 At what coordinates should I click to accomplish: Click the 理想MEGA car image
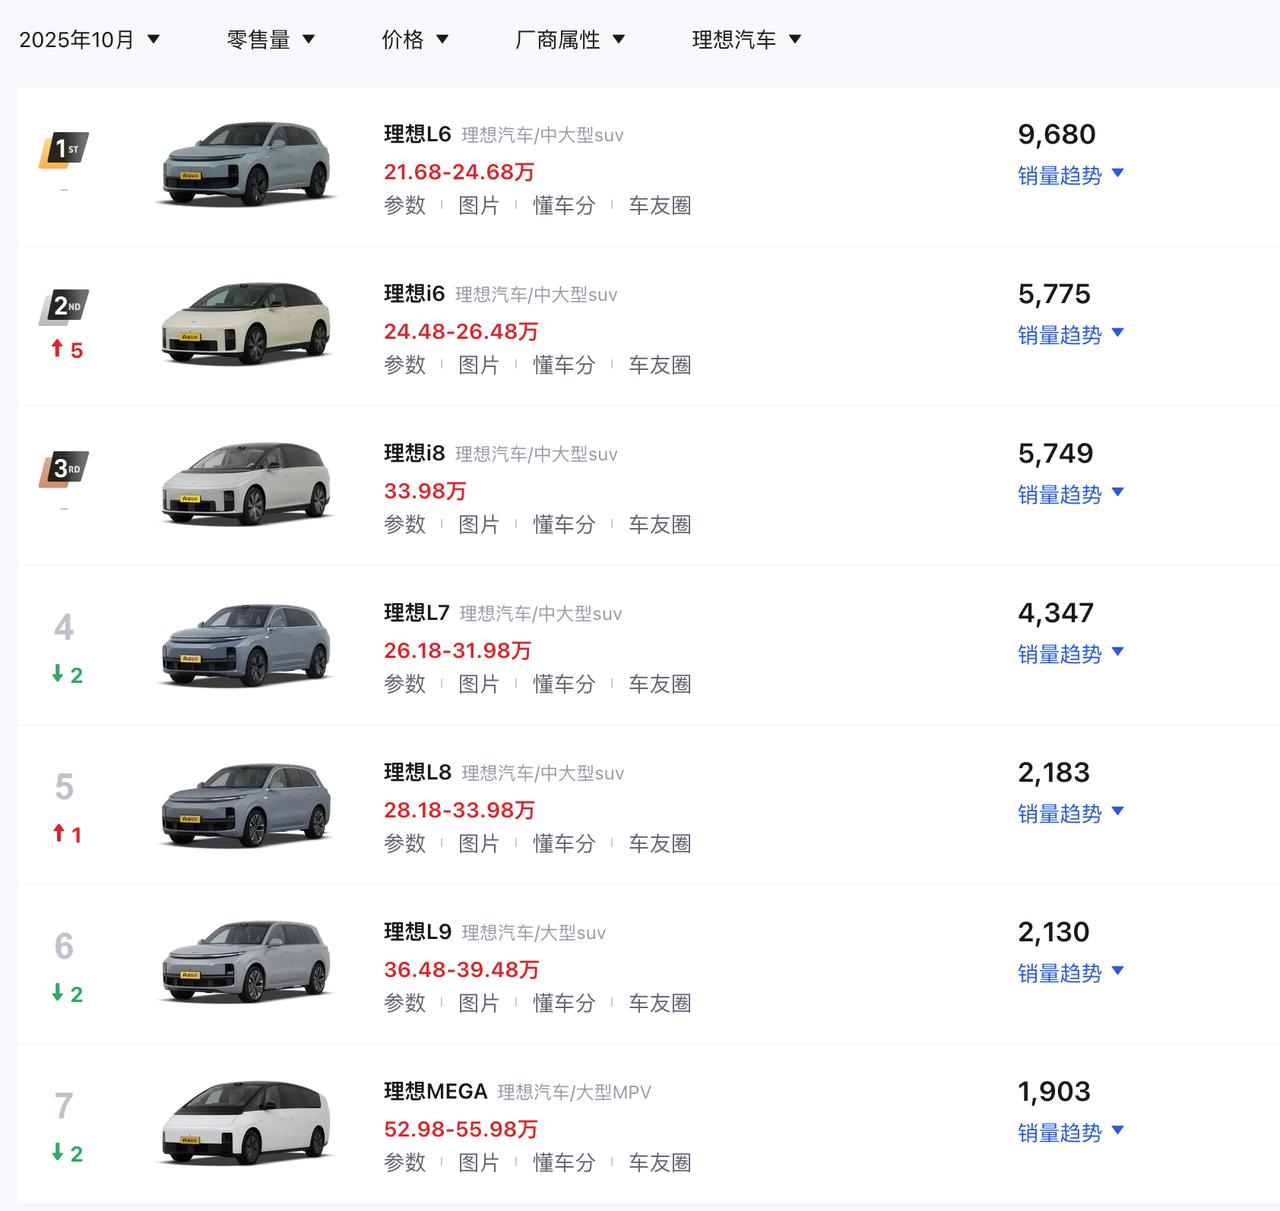246,1122
